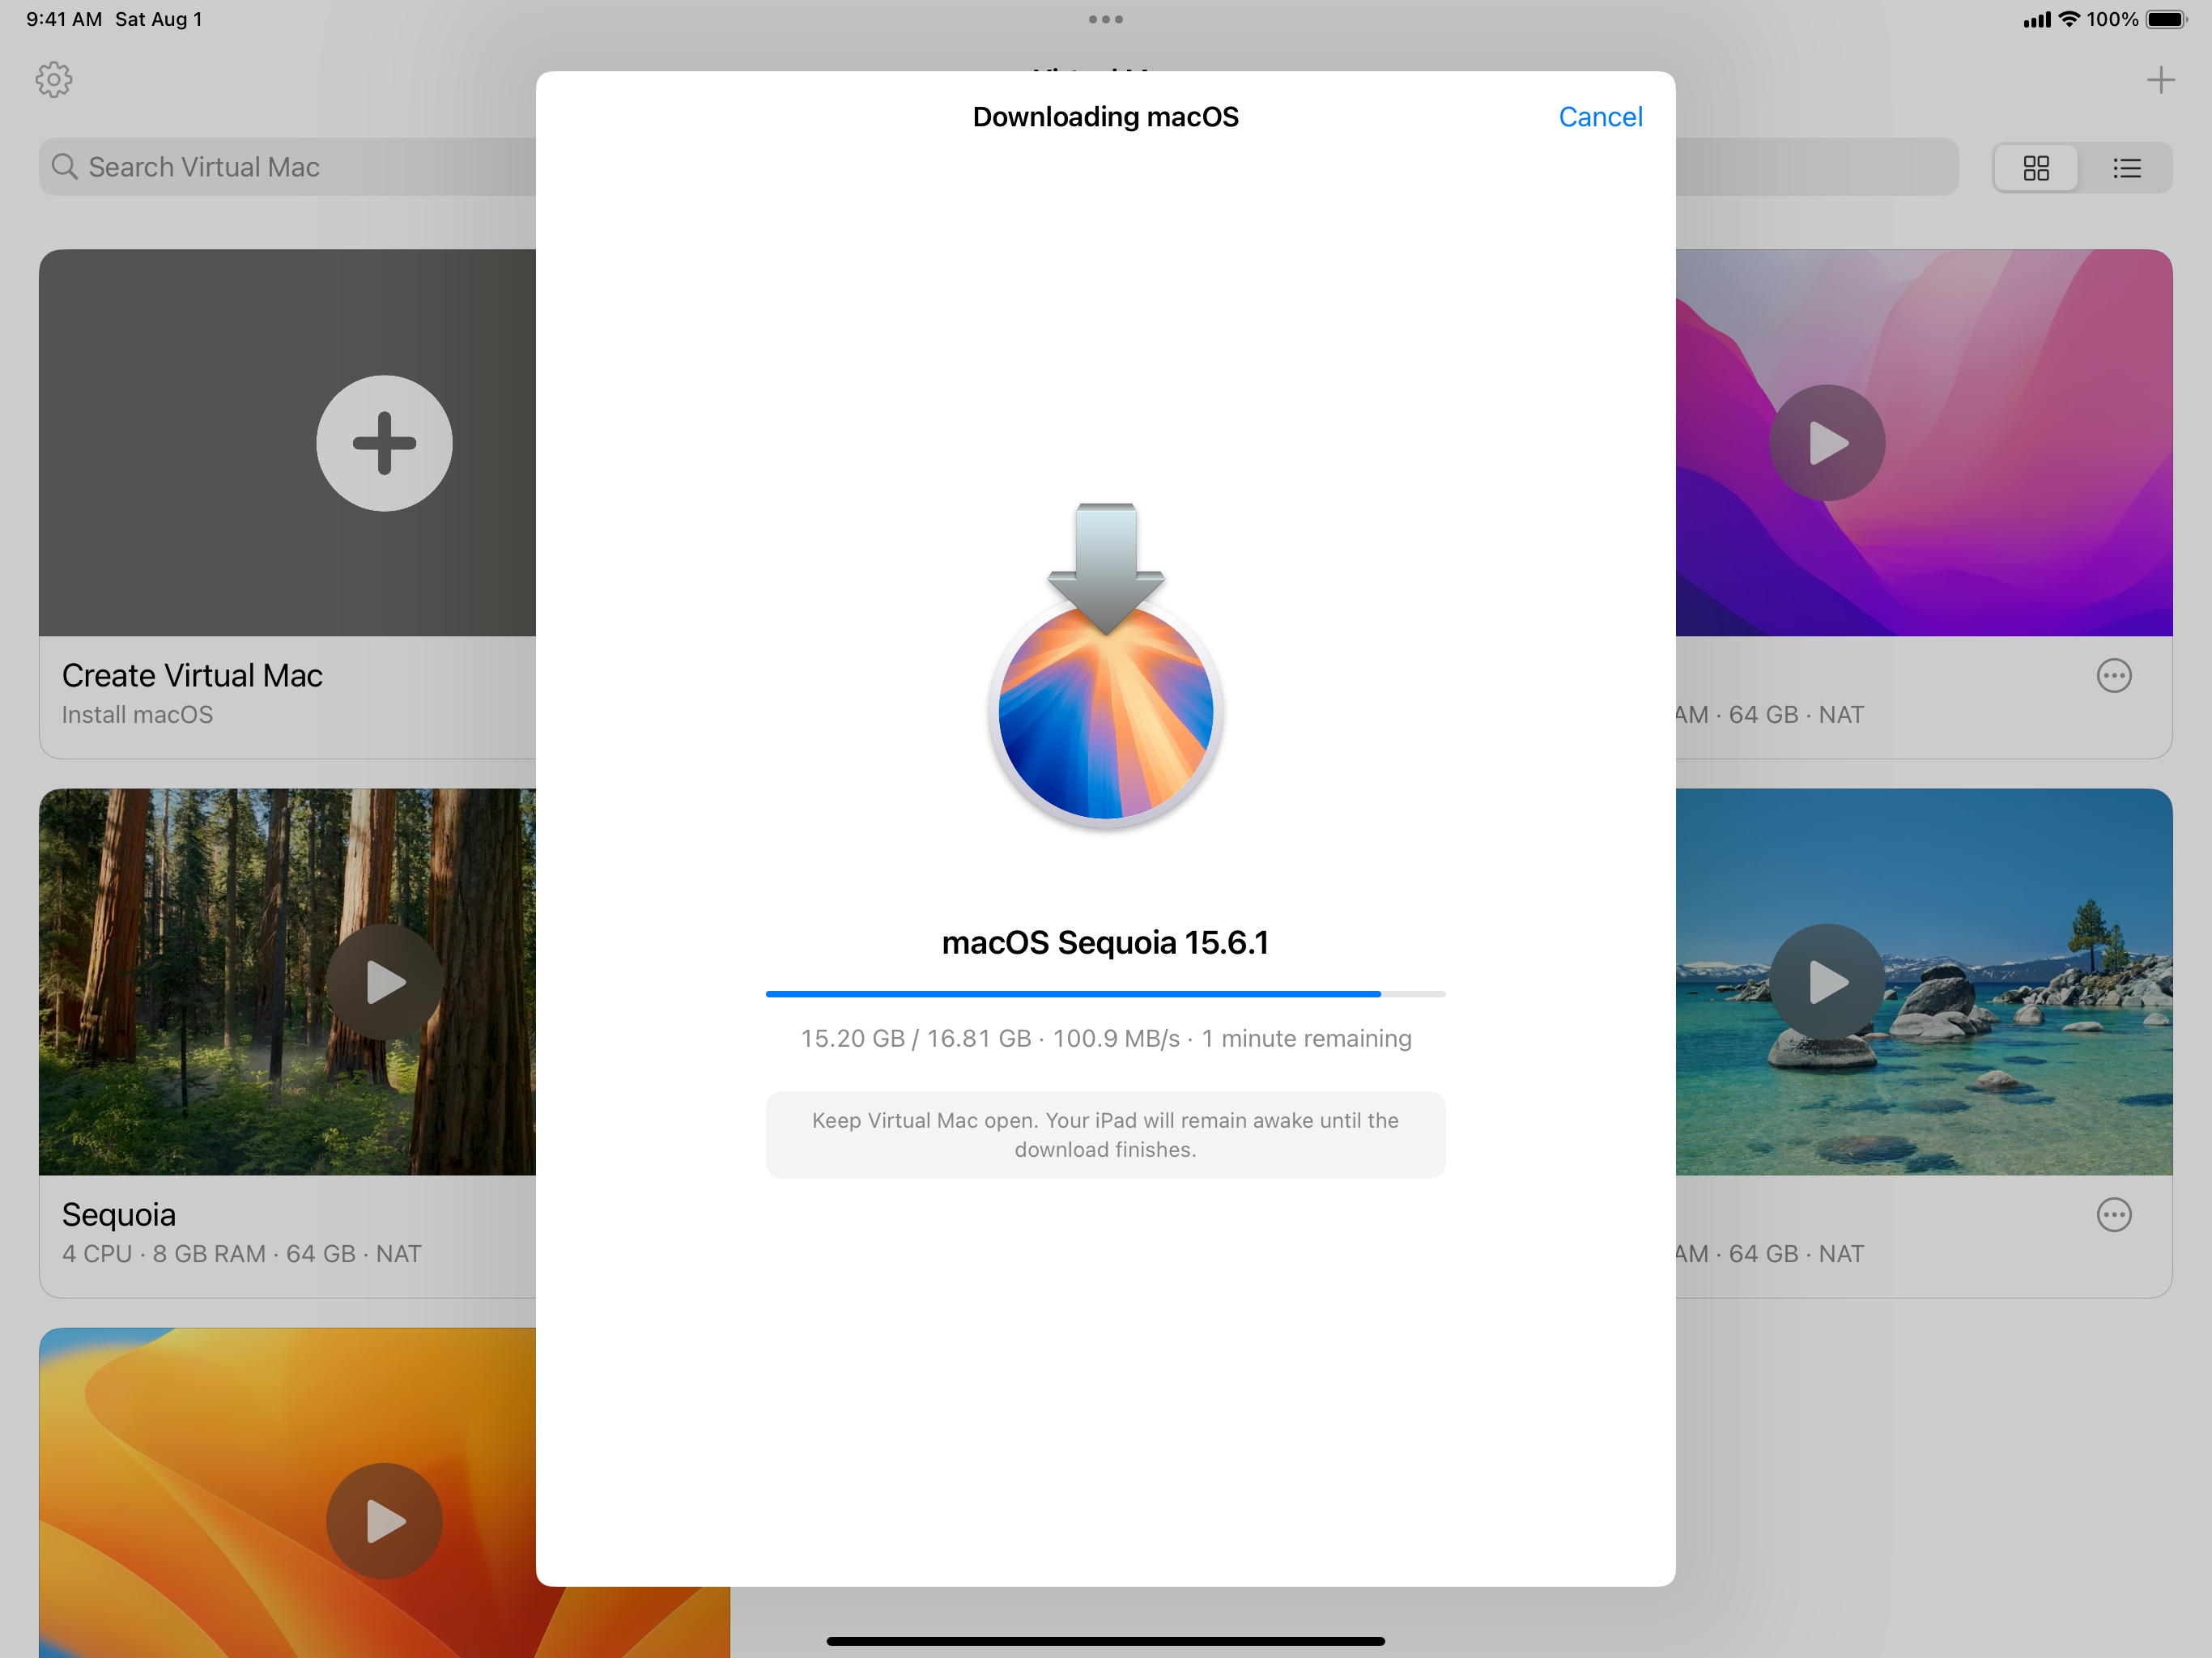Start the purple Monterey wallpaper VM
This screenshot has width=2212, height=1658.
click(1827, 443)
